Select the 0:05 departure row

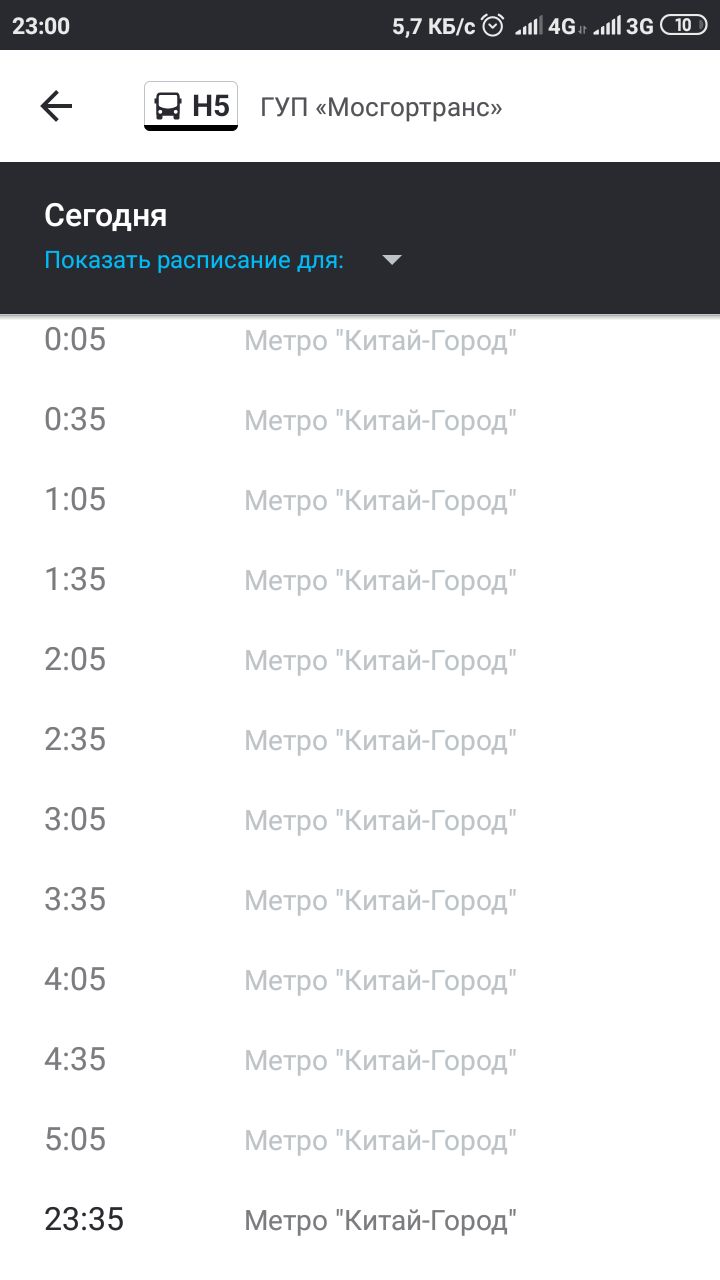click(x=360, y=340)
